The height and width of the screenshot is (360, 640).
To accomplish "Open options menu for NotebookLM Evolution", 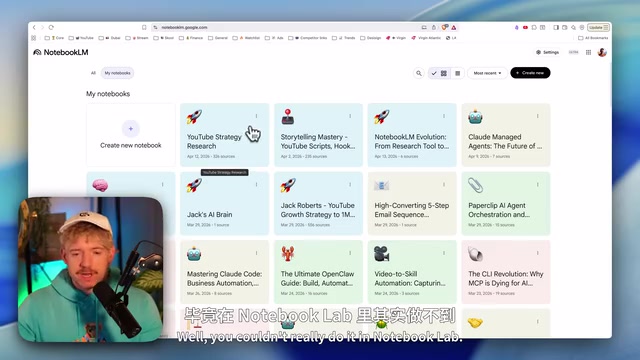I will [x=444, y=116].
